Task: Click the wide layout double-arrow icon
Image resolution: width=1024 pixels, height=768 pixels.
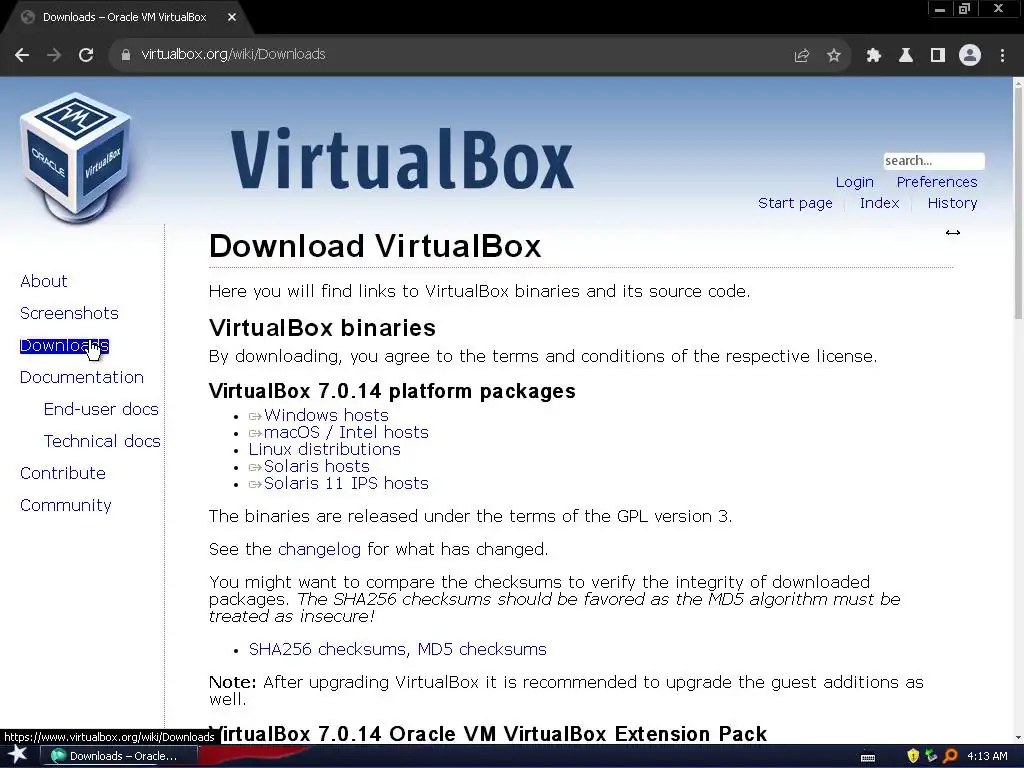Action: [953, 232]
